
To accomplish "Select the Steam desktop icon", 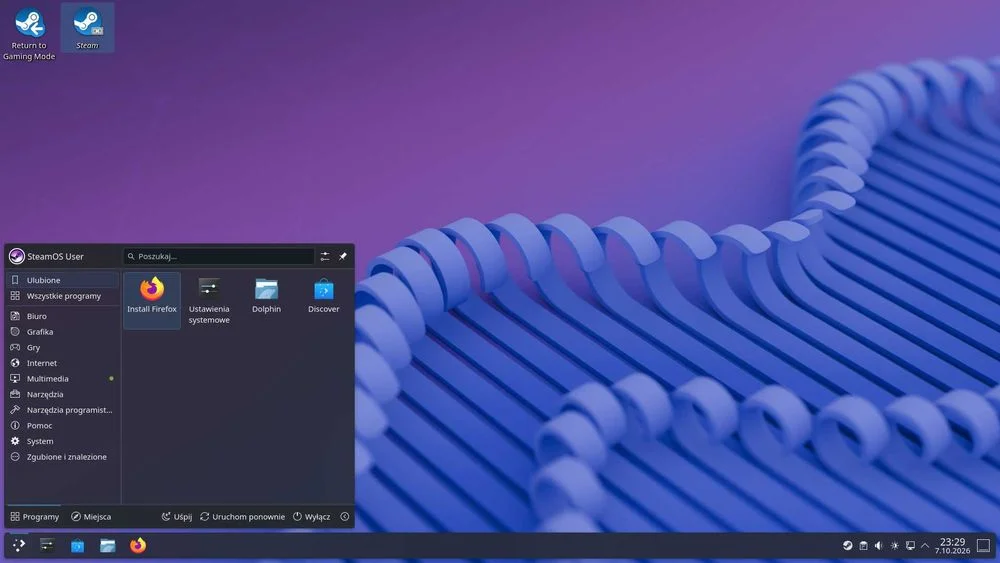I will 87,28.
